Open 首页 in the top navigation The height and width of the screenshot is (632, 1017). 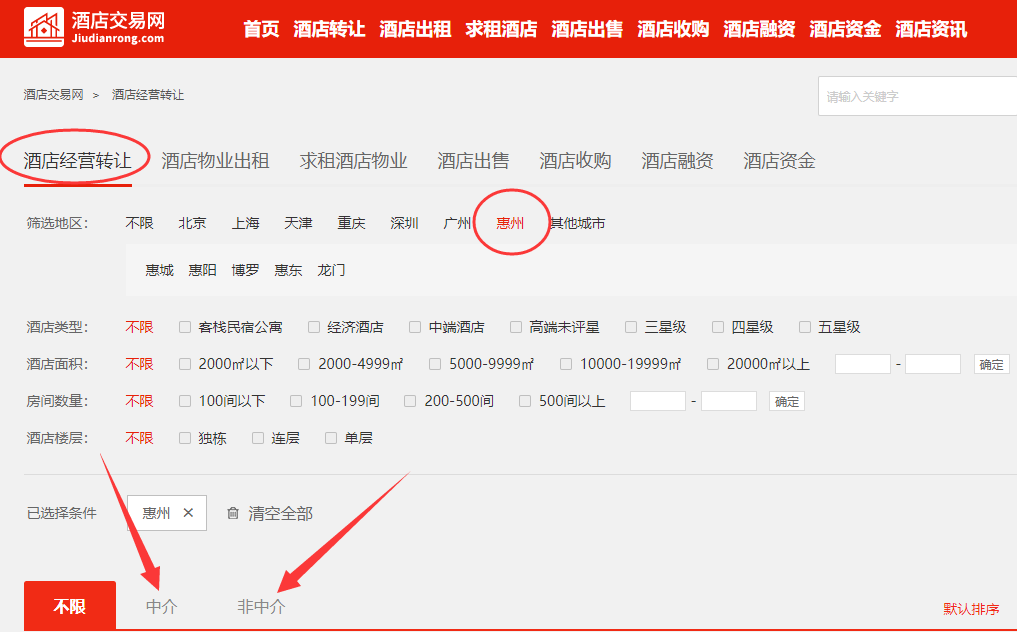(x=261, y=29)
